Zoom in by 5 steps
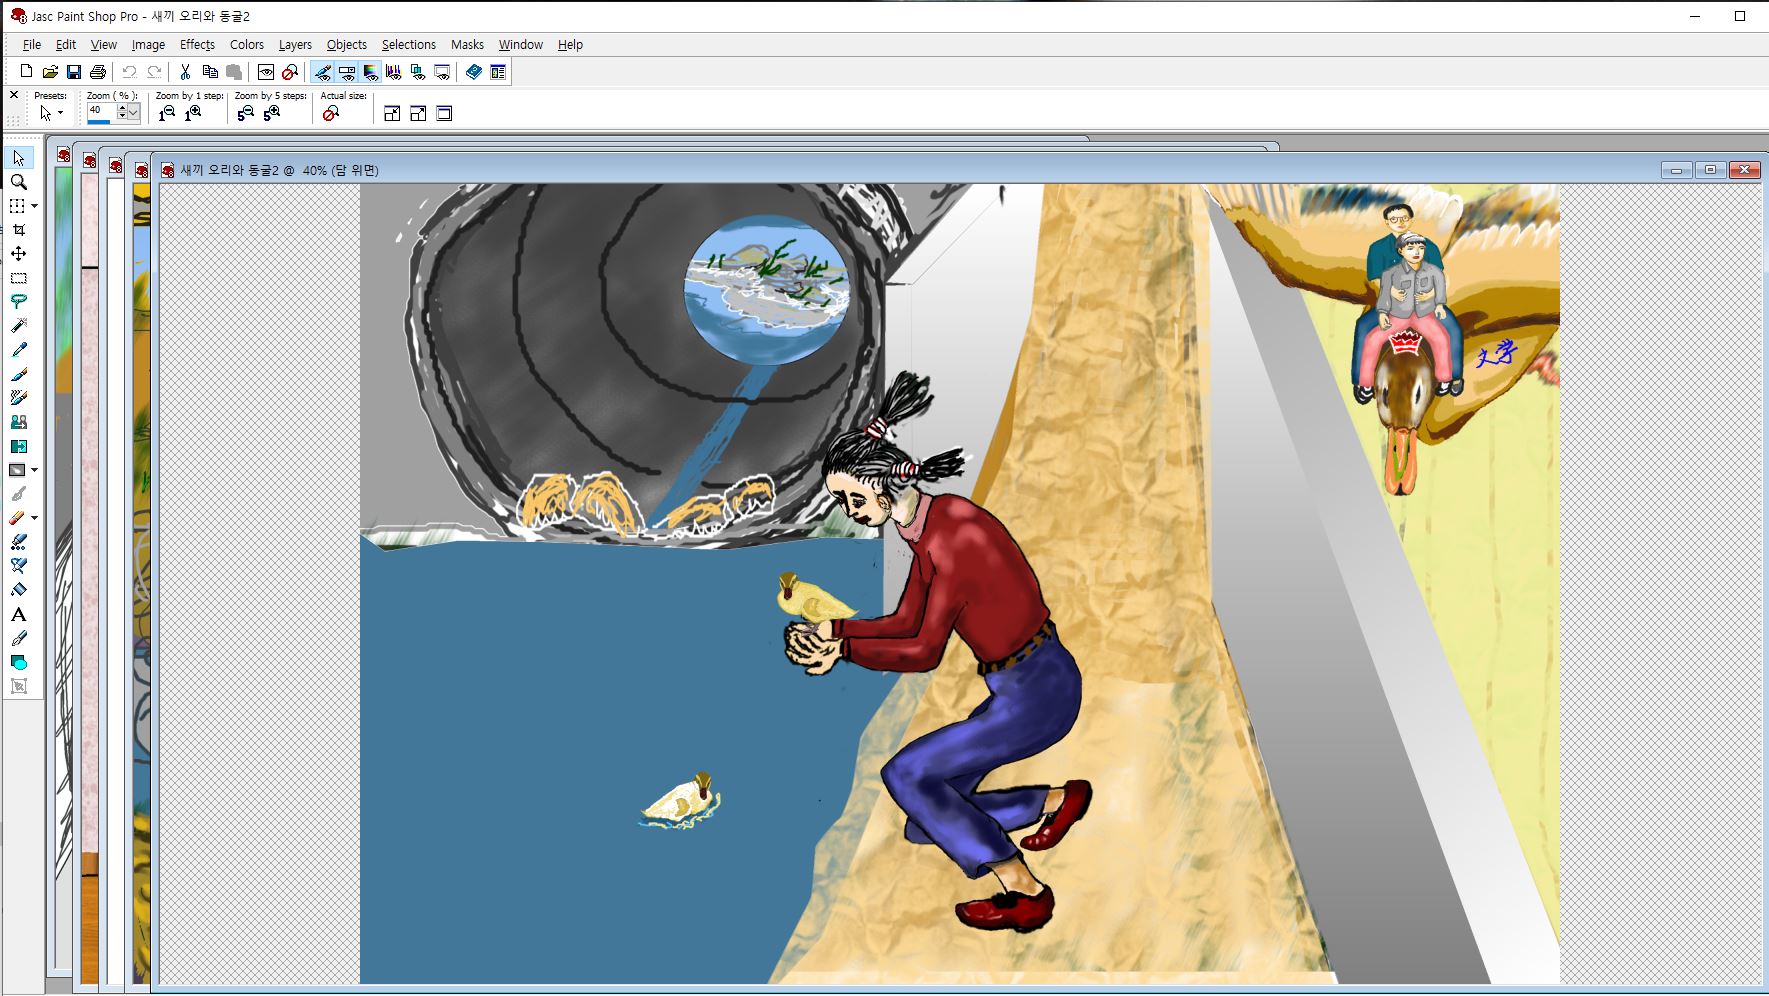 272,114
